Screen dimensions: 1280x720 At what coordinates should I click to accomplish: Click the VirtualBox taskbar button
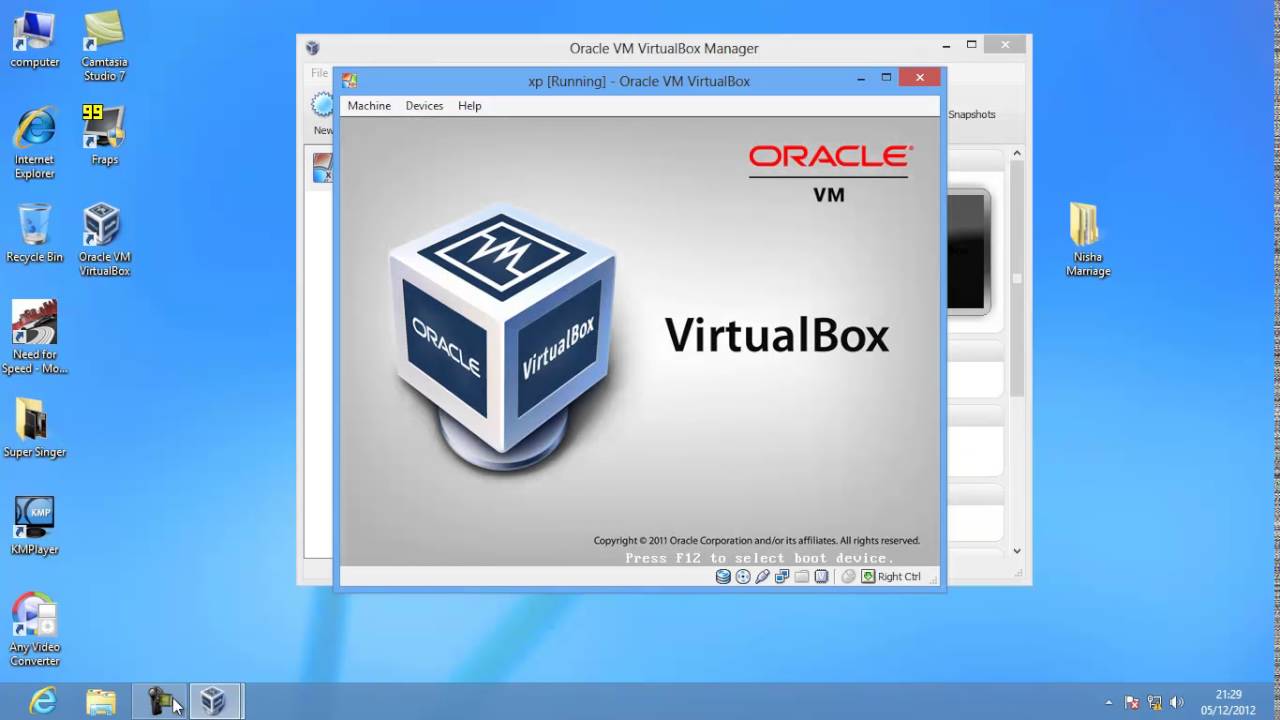tap(213, 701)
